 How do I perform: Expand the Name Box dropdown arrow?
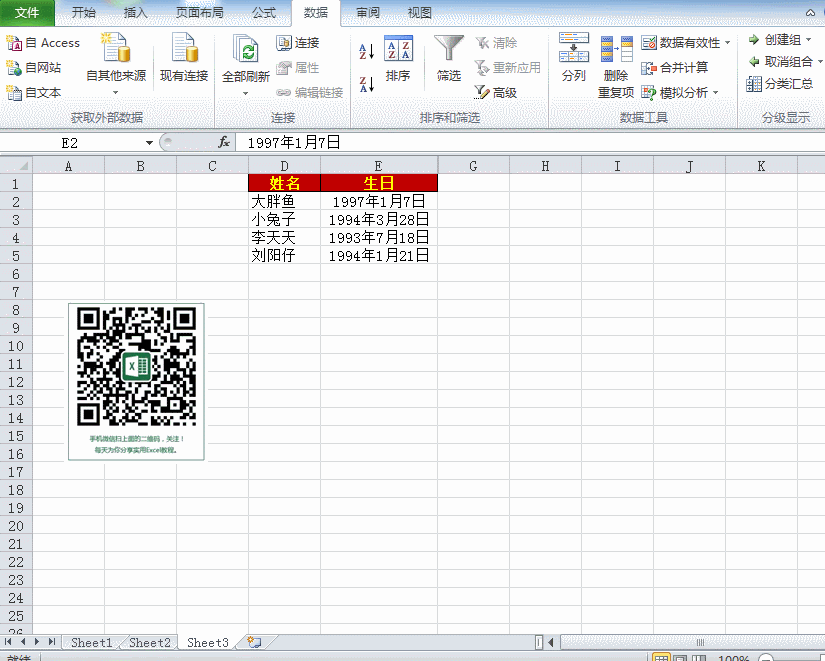coord(149,143)
